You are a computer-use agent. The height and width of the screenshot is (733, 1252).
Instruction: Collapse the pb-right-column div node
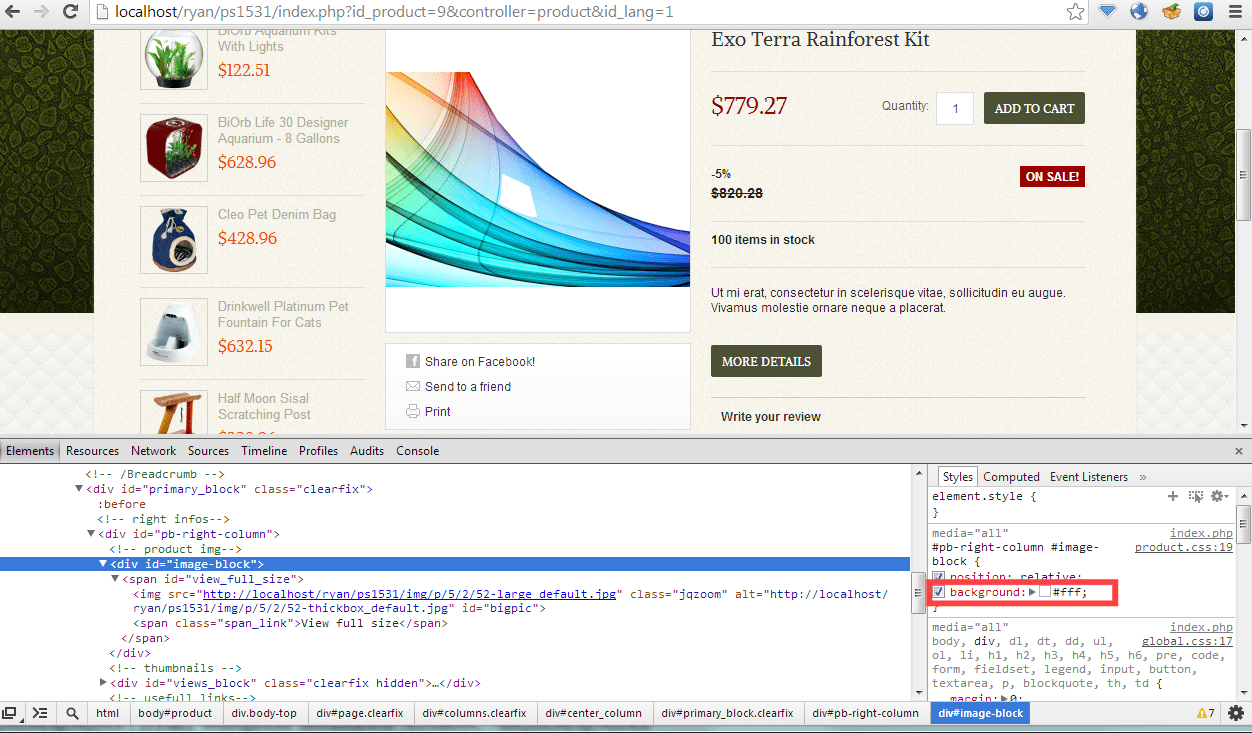91,534
